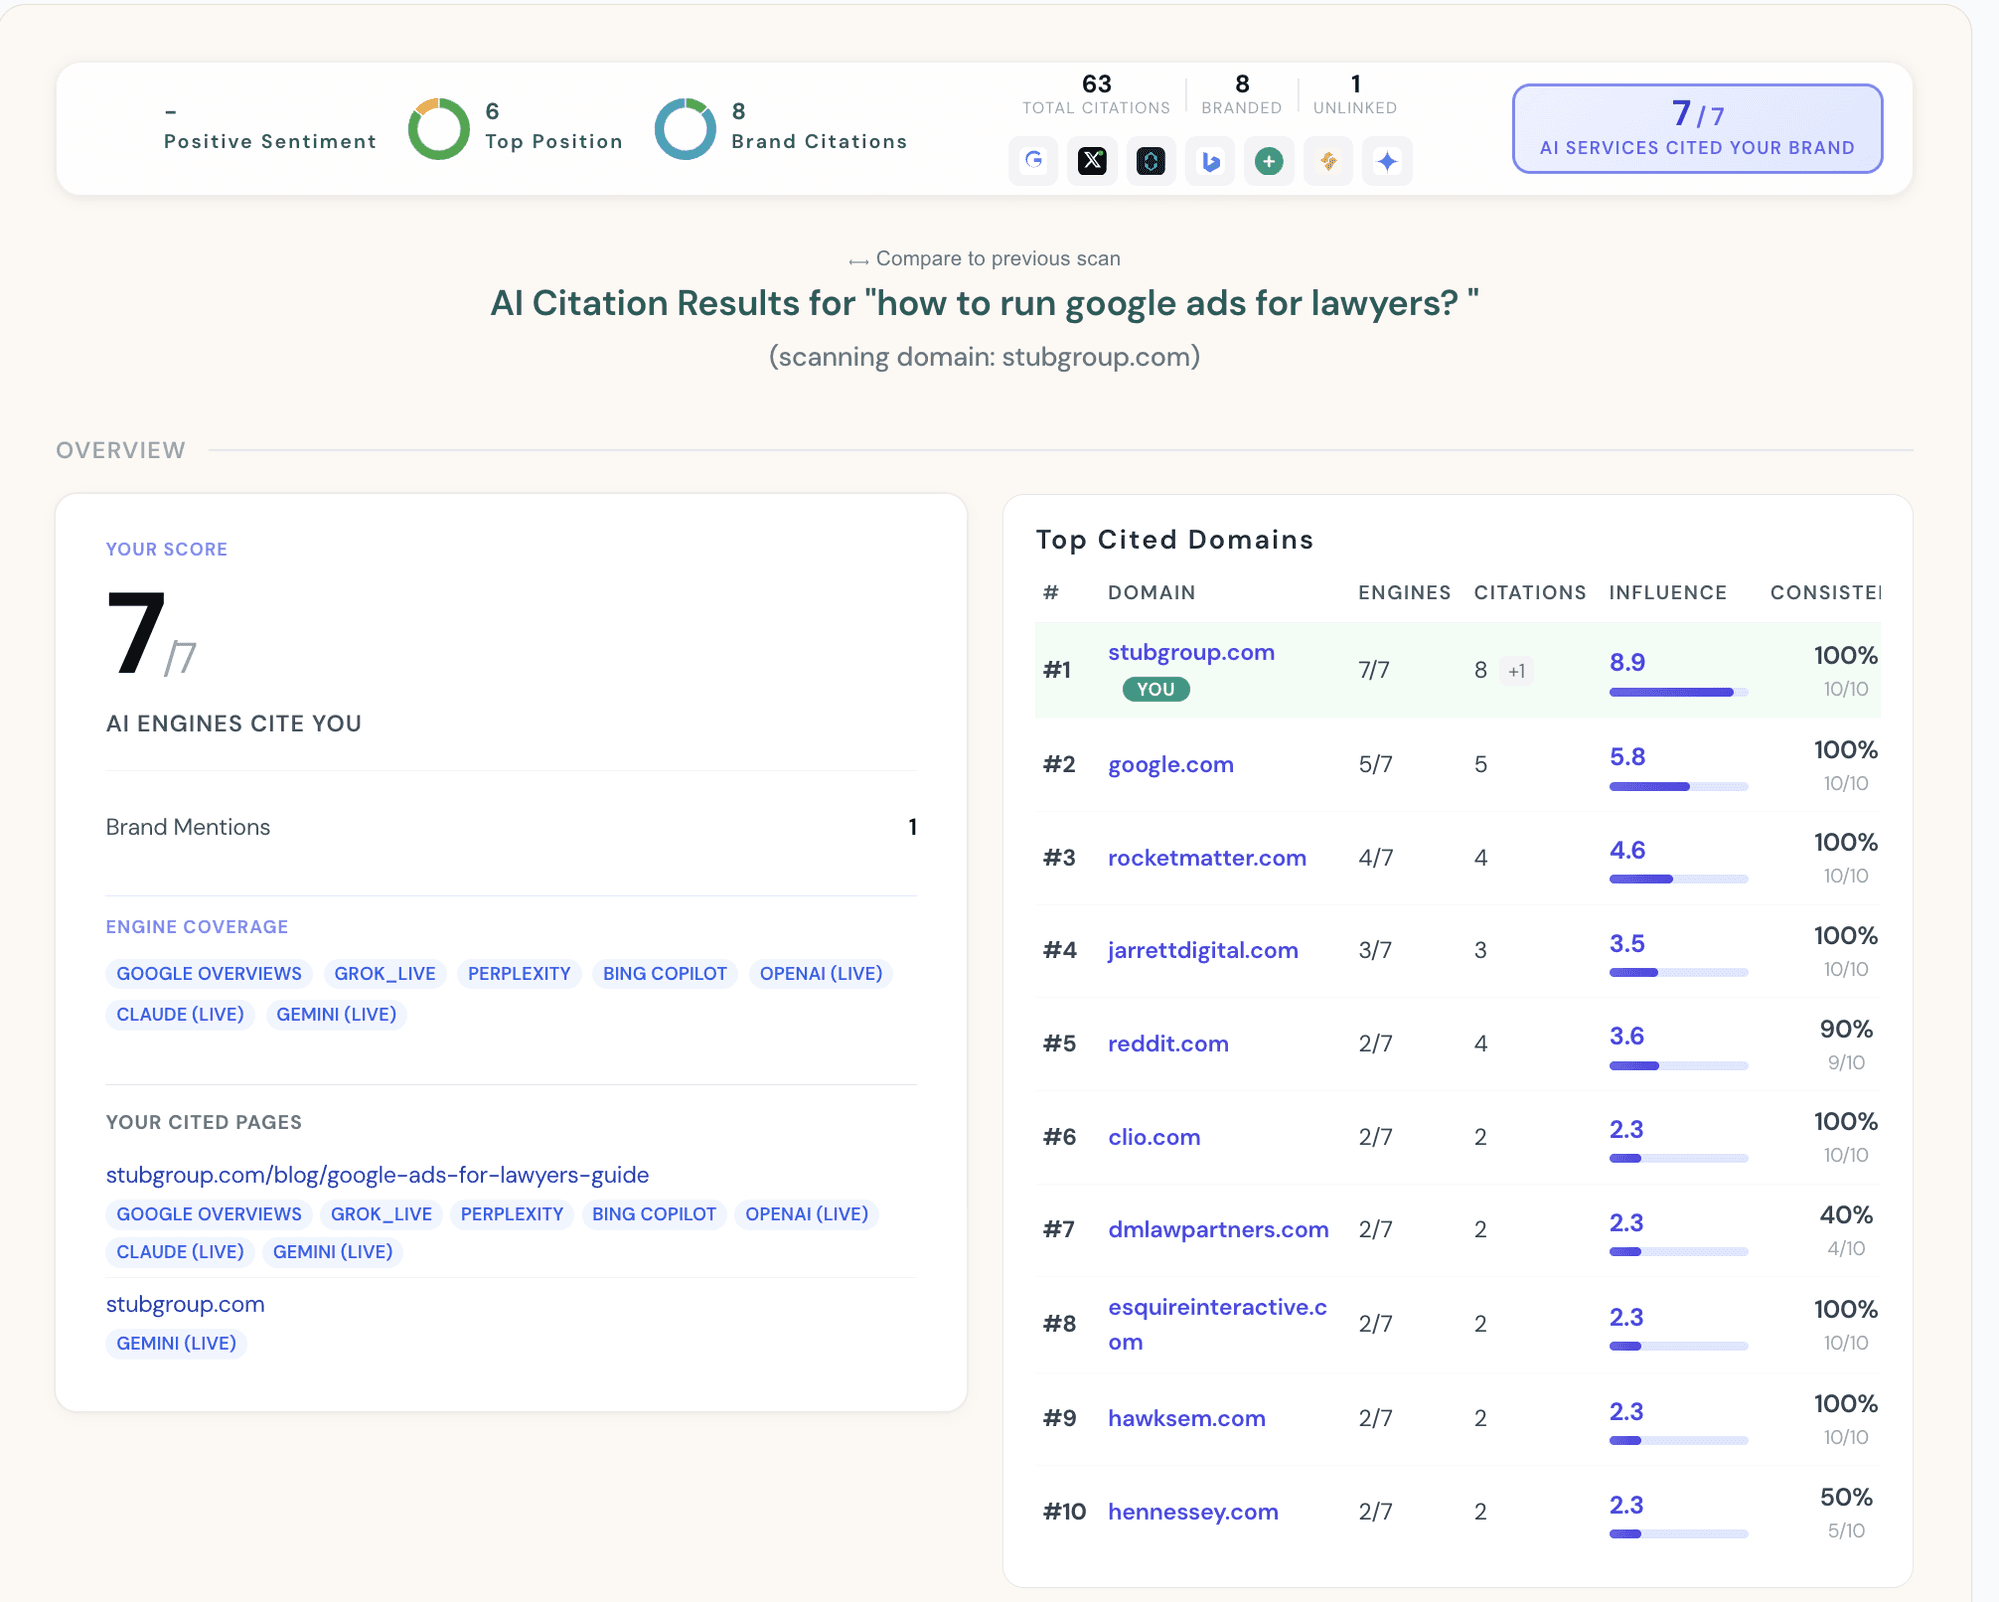This screenshot has height=1602, width=1999.
Task: Click the Top Cited Domains heading
Action: (1175, 540)
